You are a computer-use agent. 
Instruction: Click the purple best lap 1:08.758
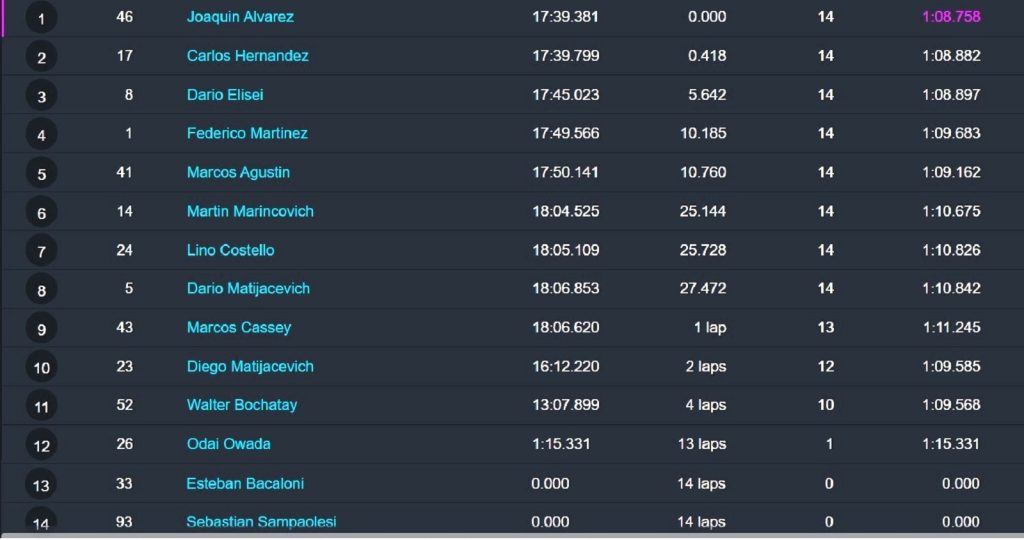951,17
